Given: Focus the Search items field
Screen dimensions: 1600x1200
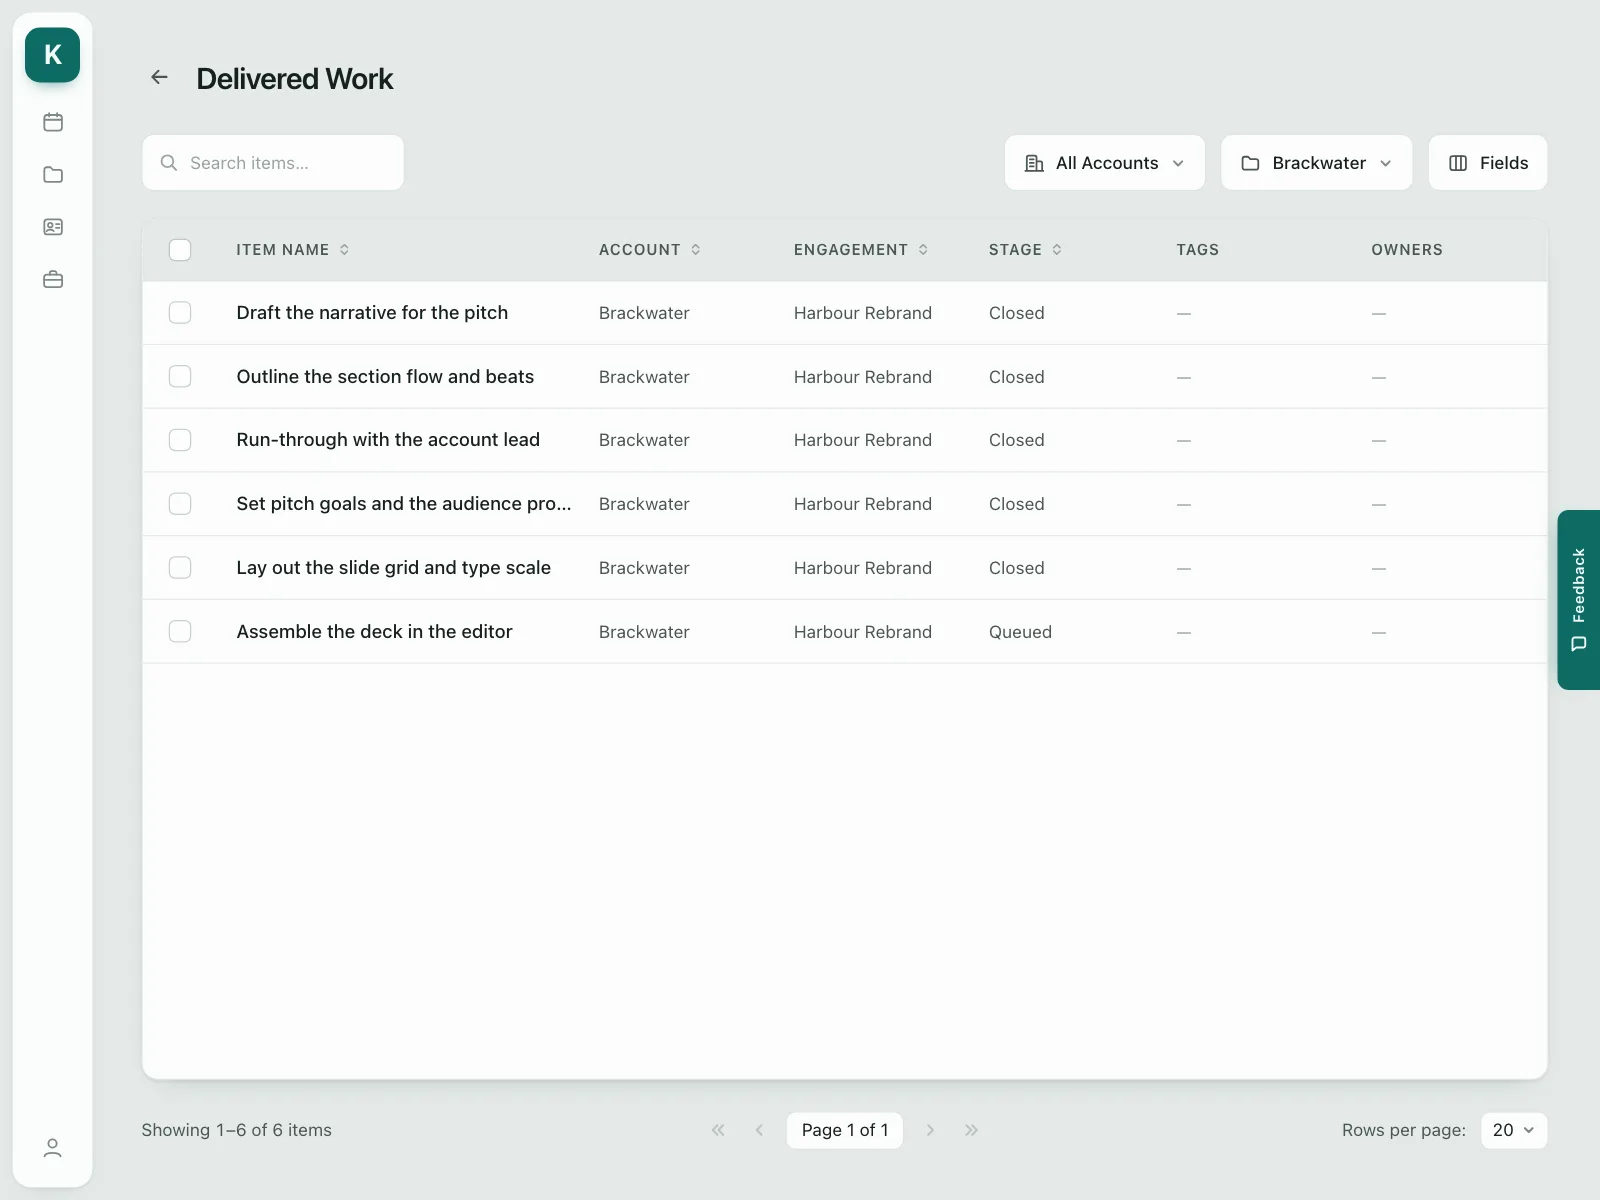Looking at the screenshot, I should coord(273,163).
